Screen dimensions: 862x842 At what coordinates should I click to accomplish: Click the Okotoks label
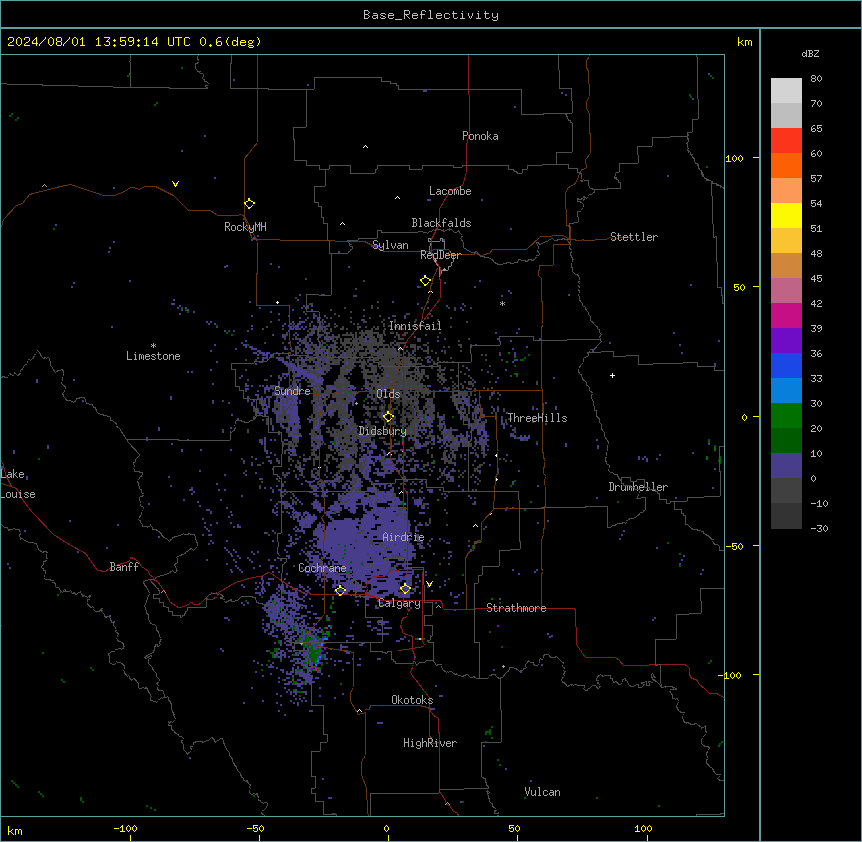click(412, 700)
